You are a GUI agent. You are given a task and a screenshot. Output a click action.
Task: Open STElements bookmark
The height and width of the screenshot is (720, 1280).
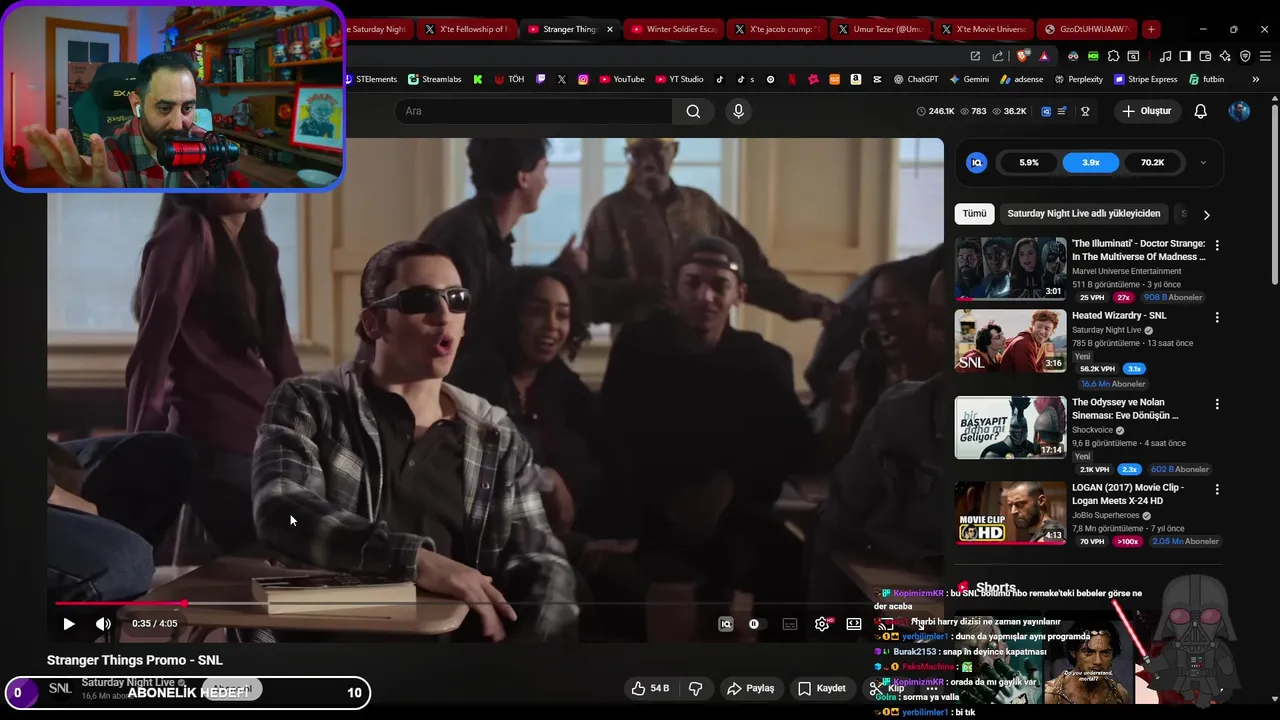pyautogui.click(x=370, y=79)
